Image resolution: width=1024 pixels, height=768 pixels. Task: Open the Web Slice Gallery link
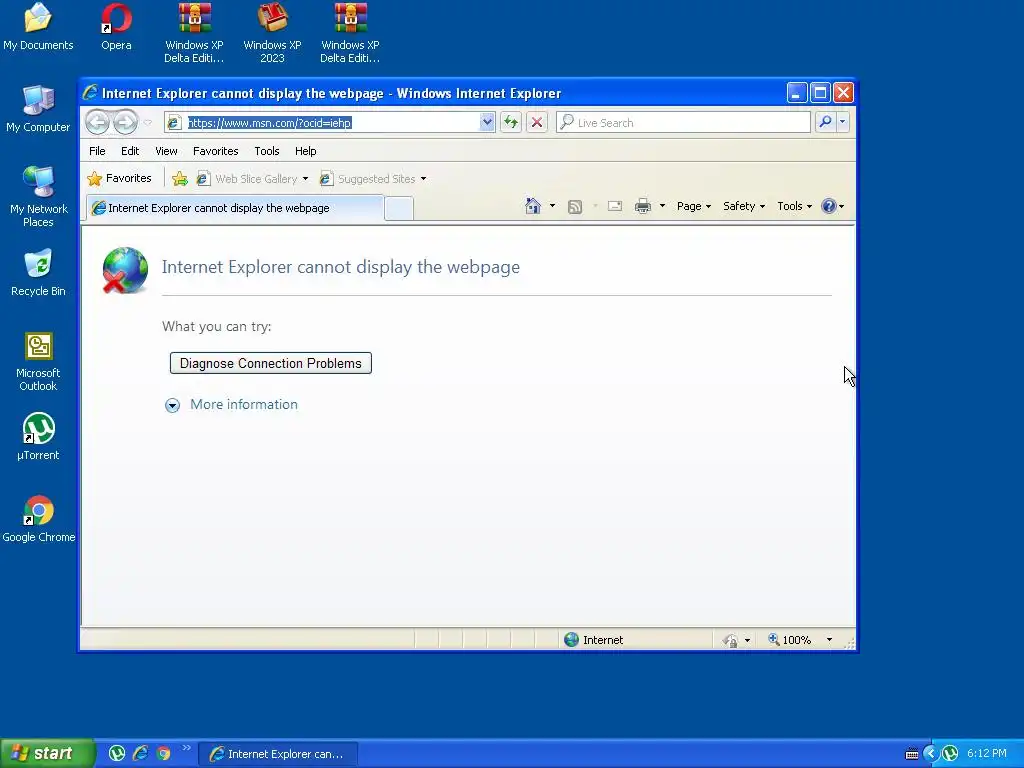[248, 179]
